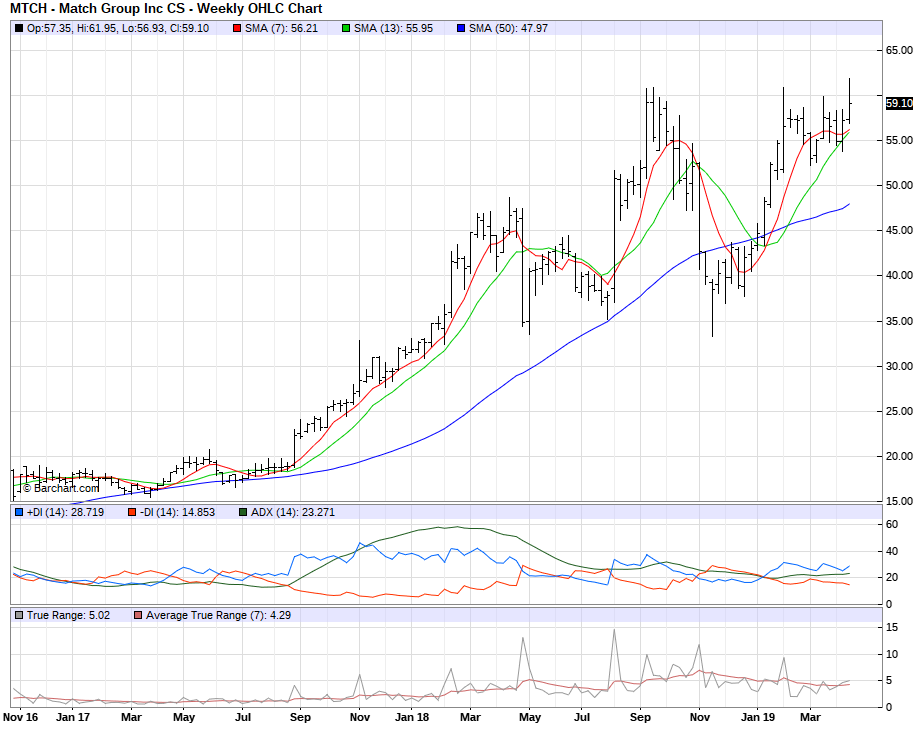The height and width of the screenshot is (748, 924).
Task: Click the 65.00 price axis label
Action: tap(898, 49)
